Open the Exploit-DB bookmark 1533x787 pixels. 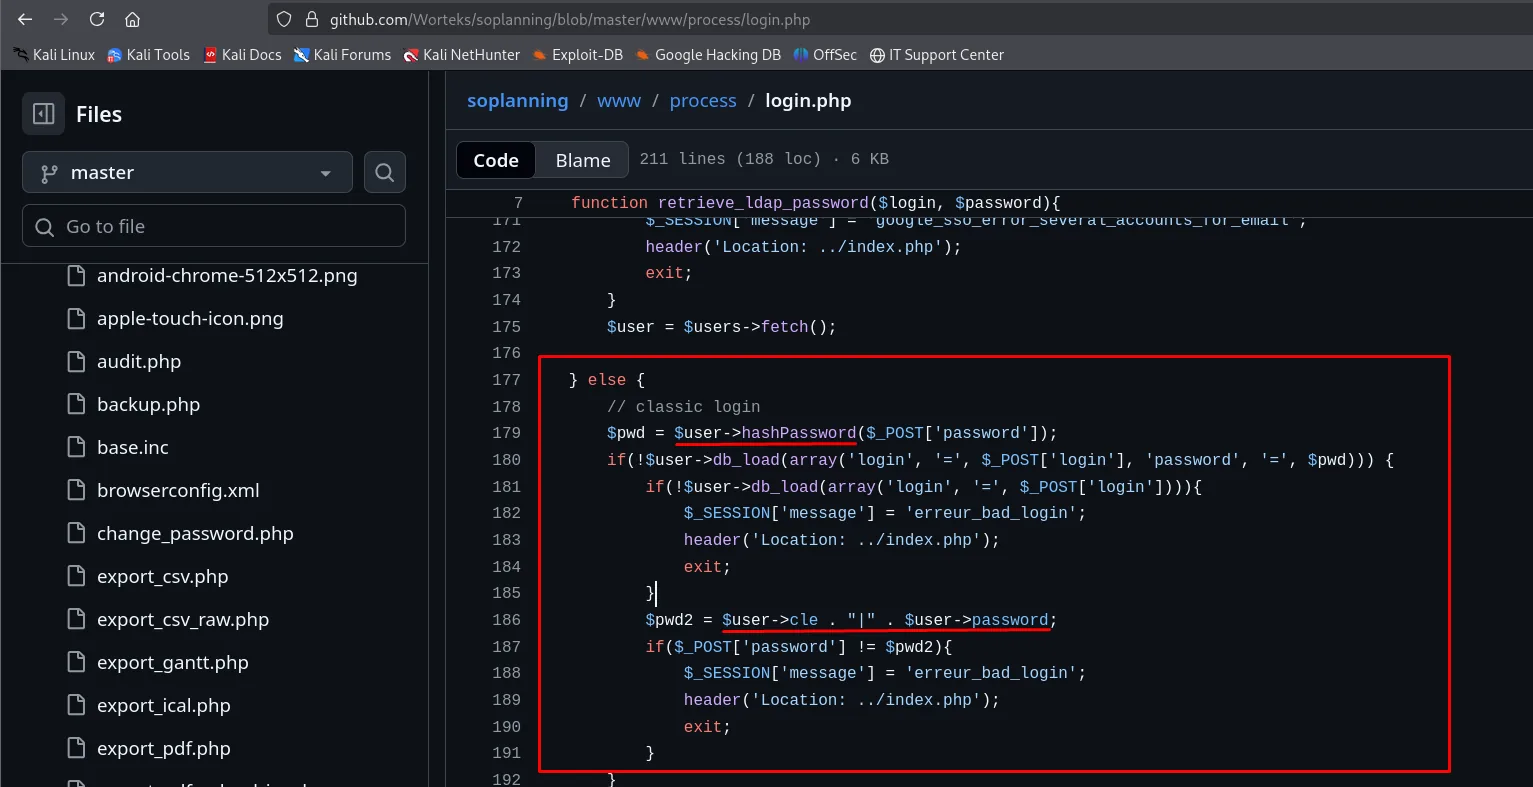point(578,55)
